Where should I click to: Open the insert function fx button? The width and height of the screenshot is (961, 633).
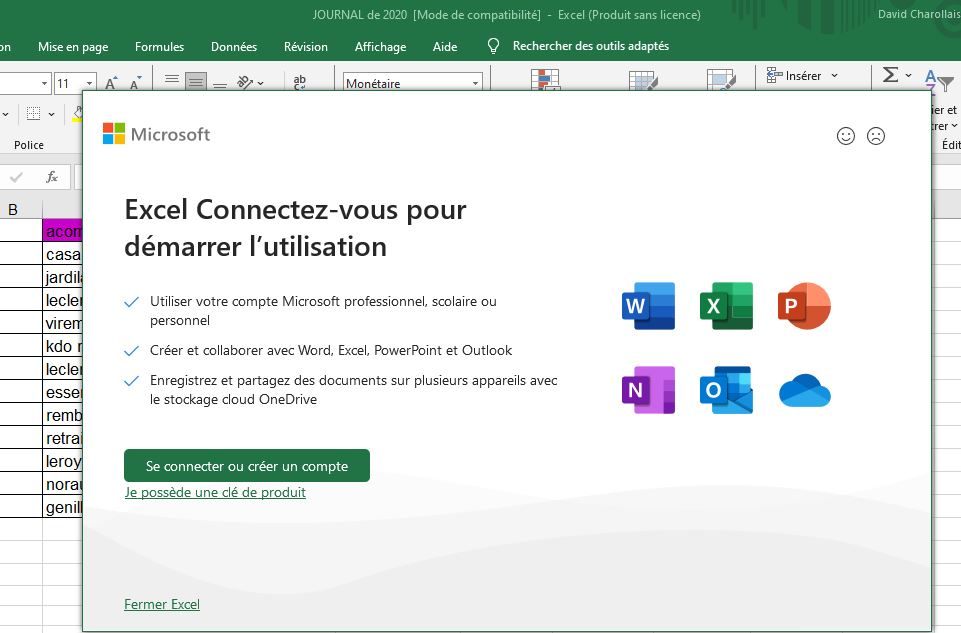pyautogui.click(x=52, y=177)
